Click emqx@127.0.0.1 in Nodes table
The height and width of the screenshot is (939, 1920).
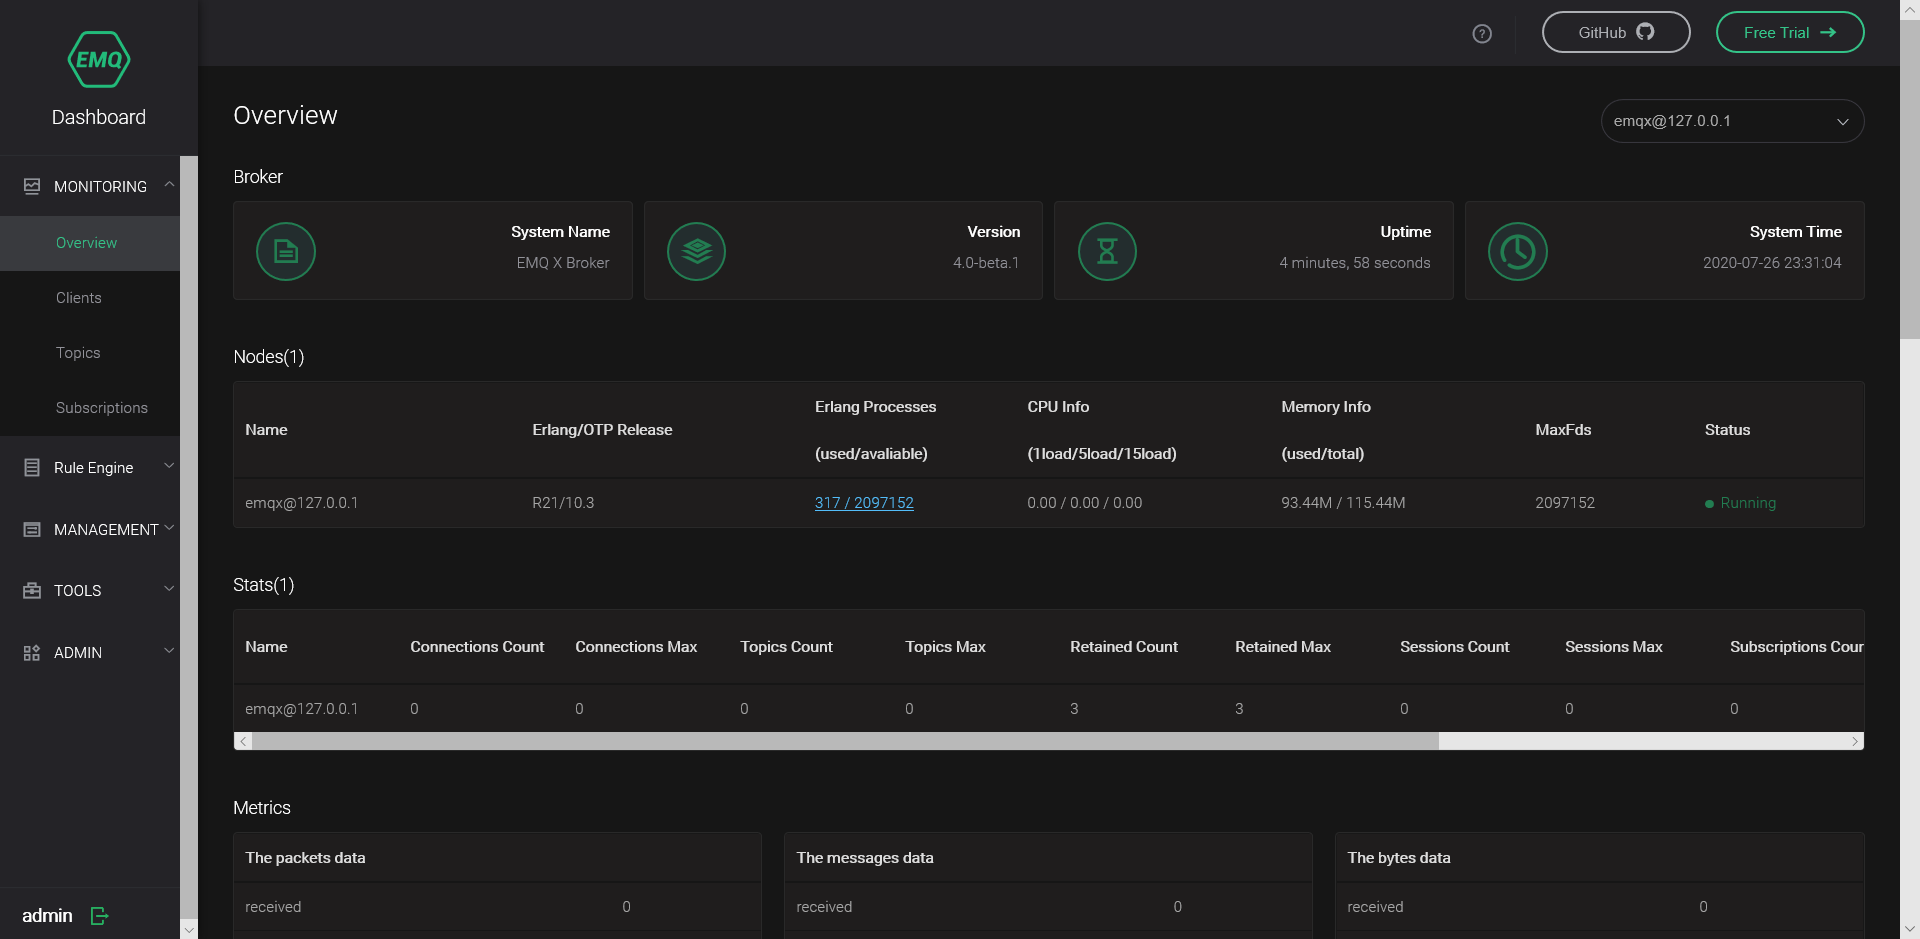(302, 503)
